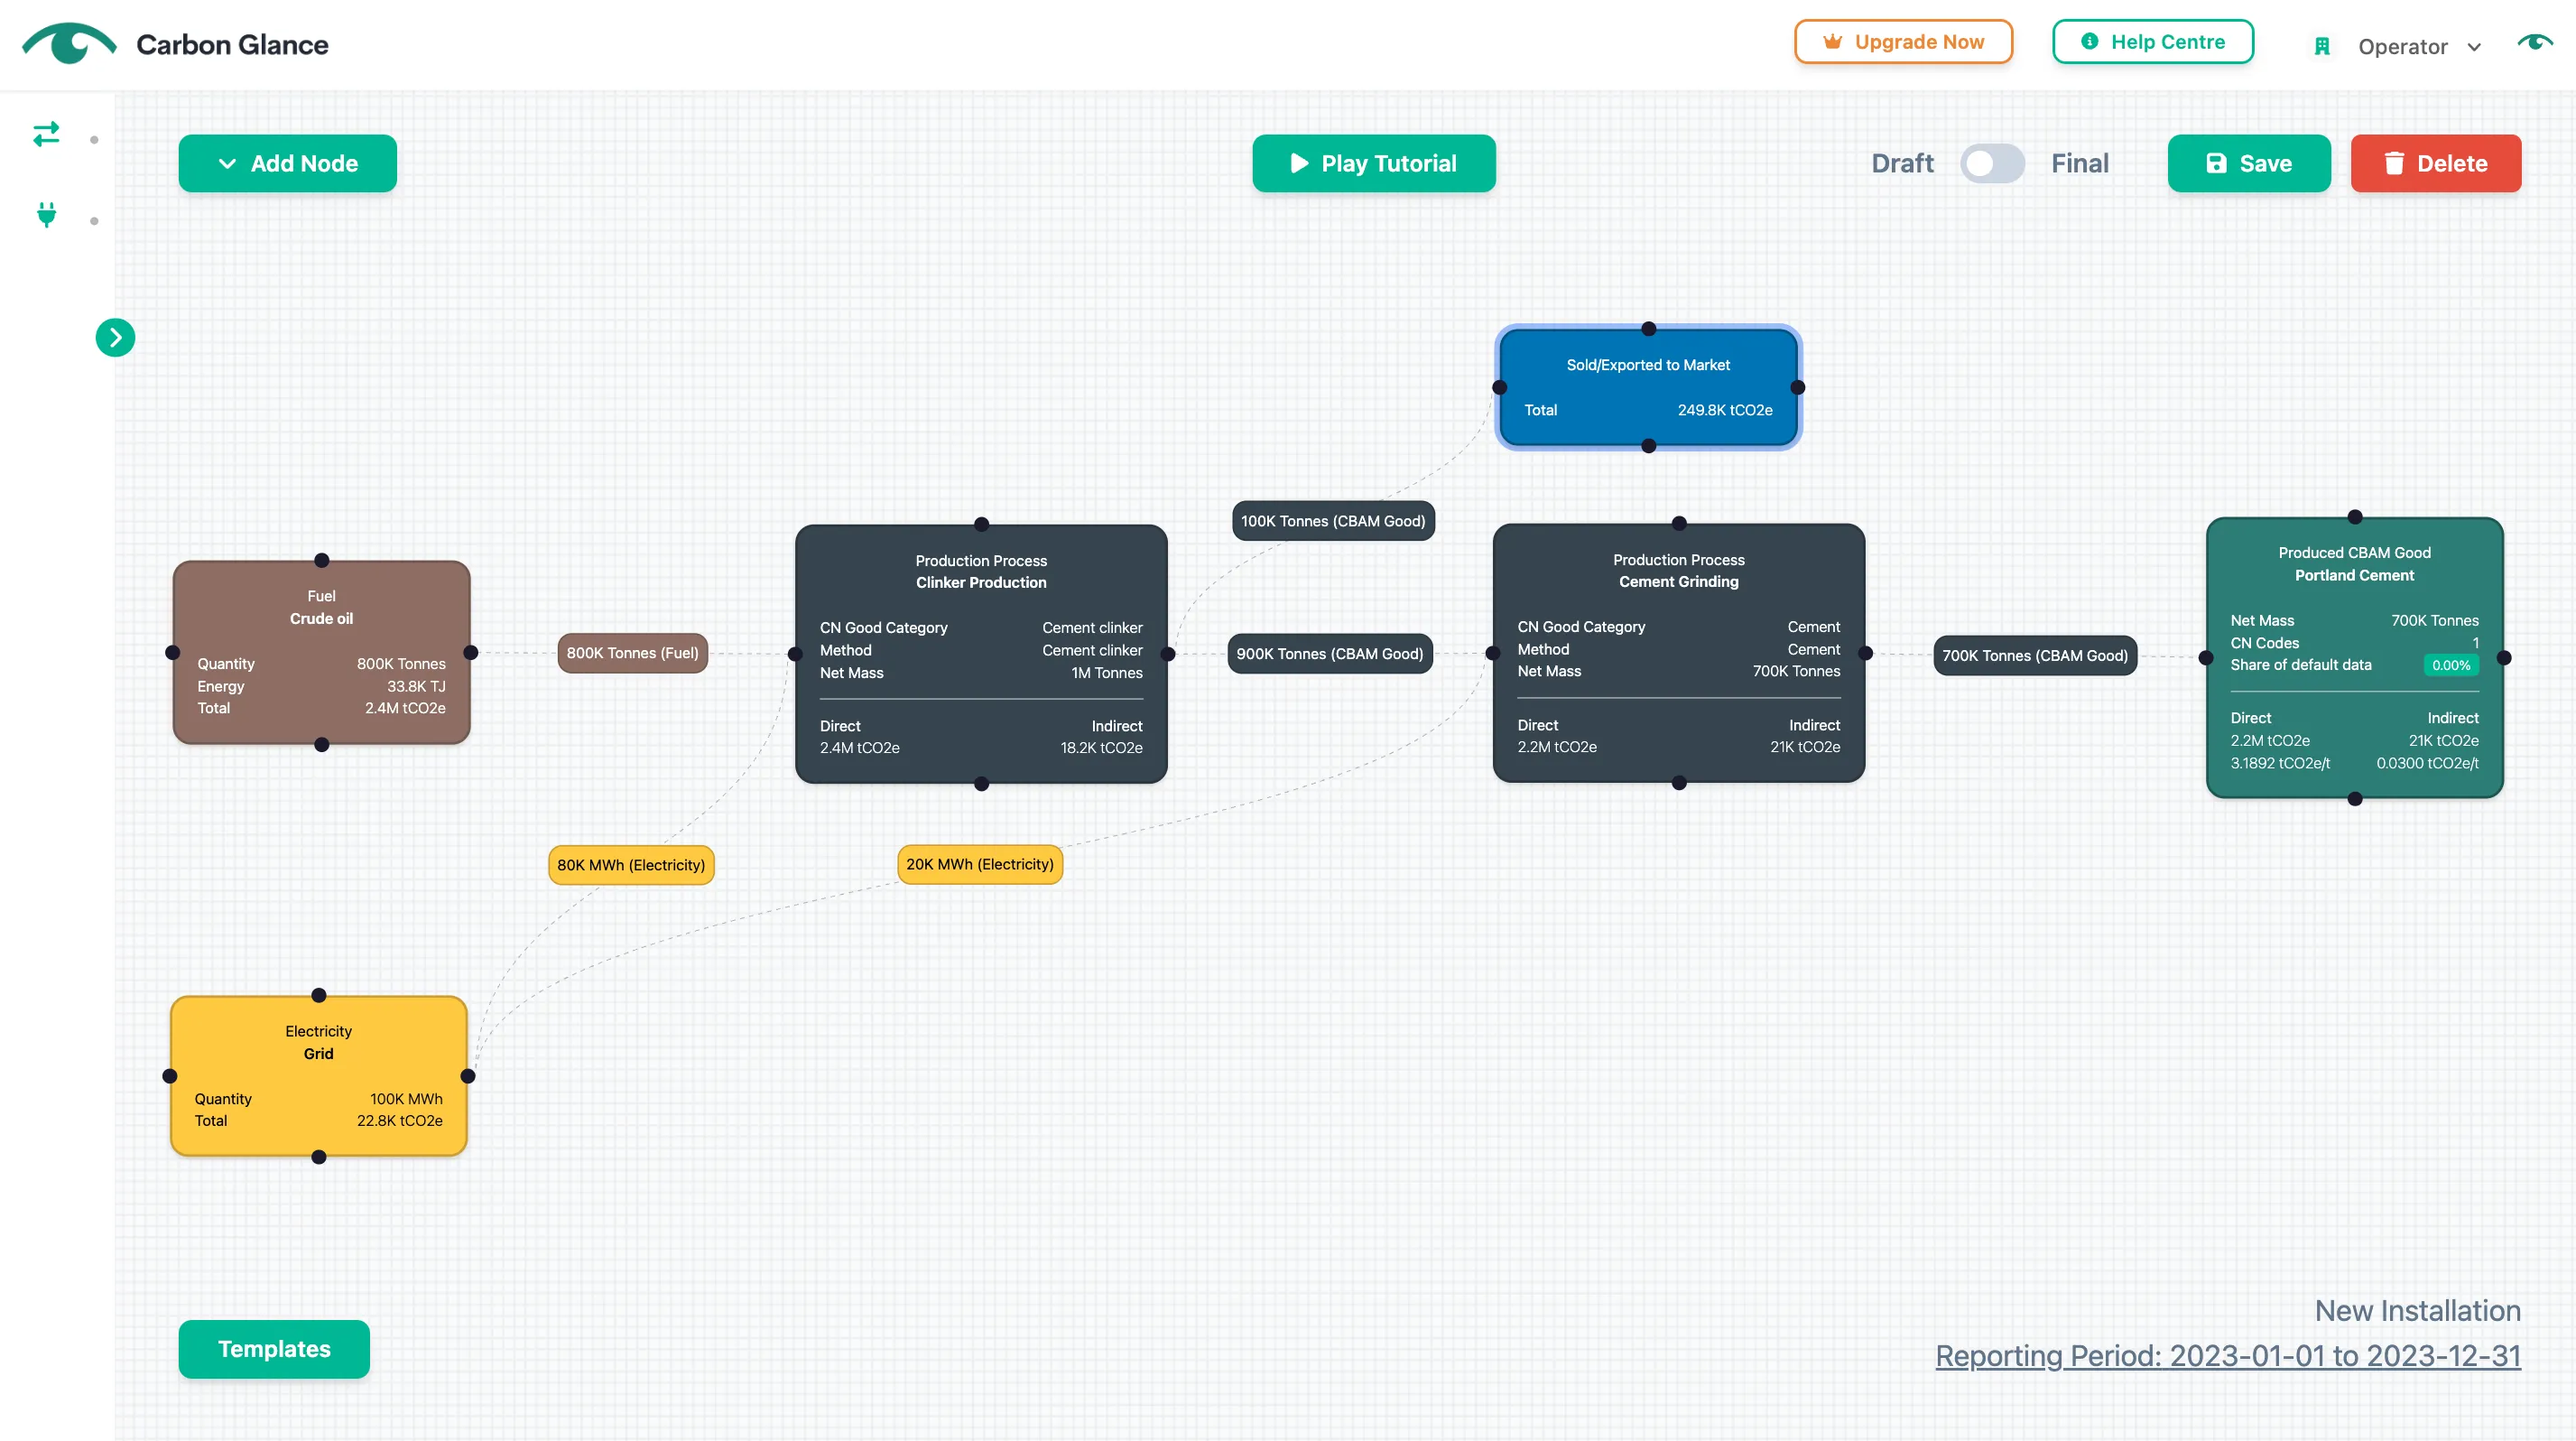Click the 20K MWh (Electricity) edge label

pyautogui.click(x=980, y=864)
